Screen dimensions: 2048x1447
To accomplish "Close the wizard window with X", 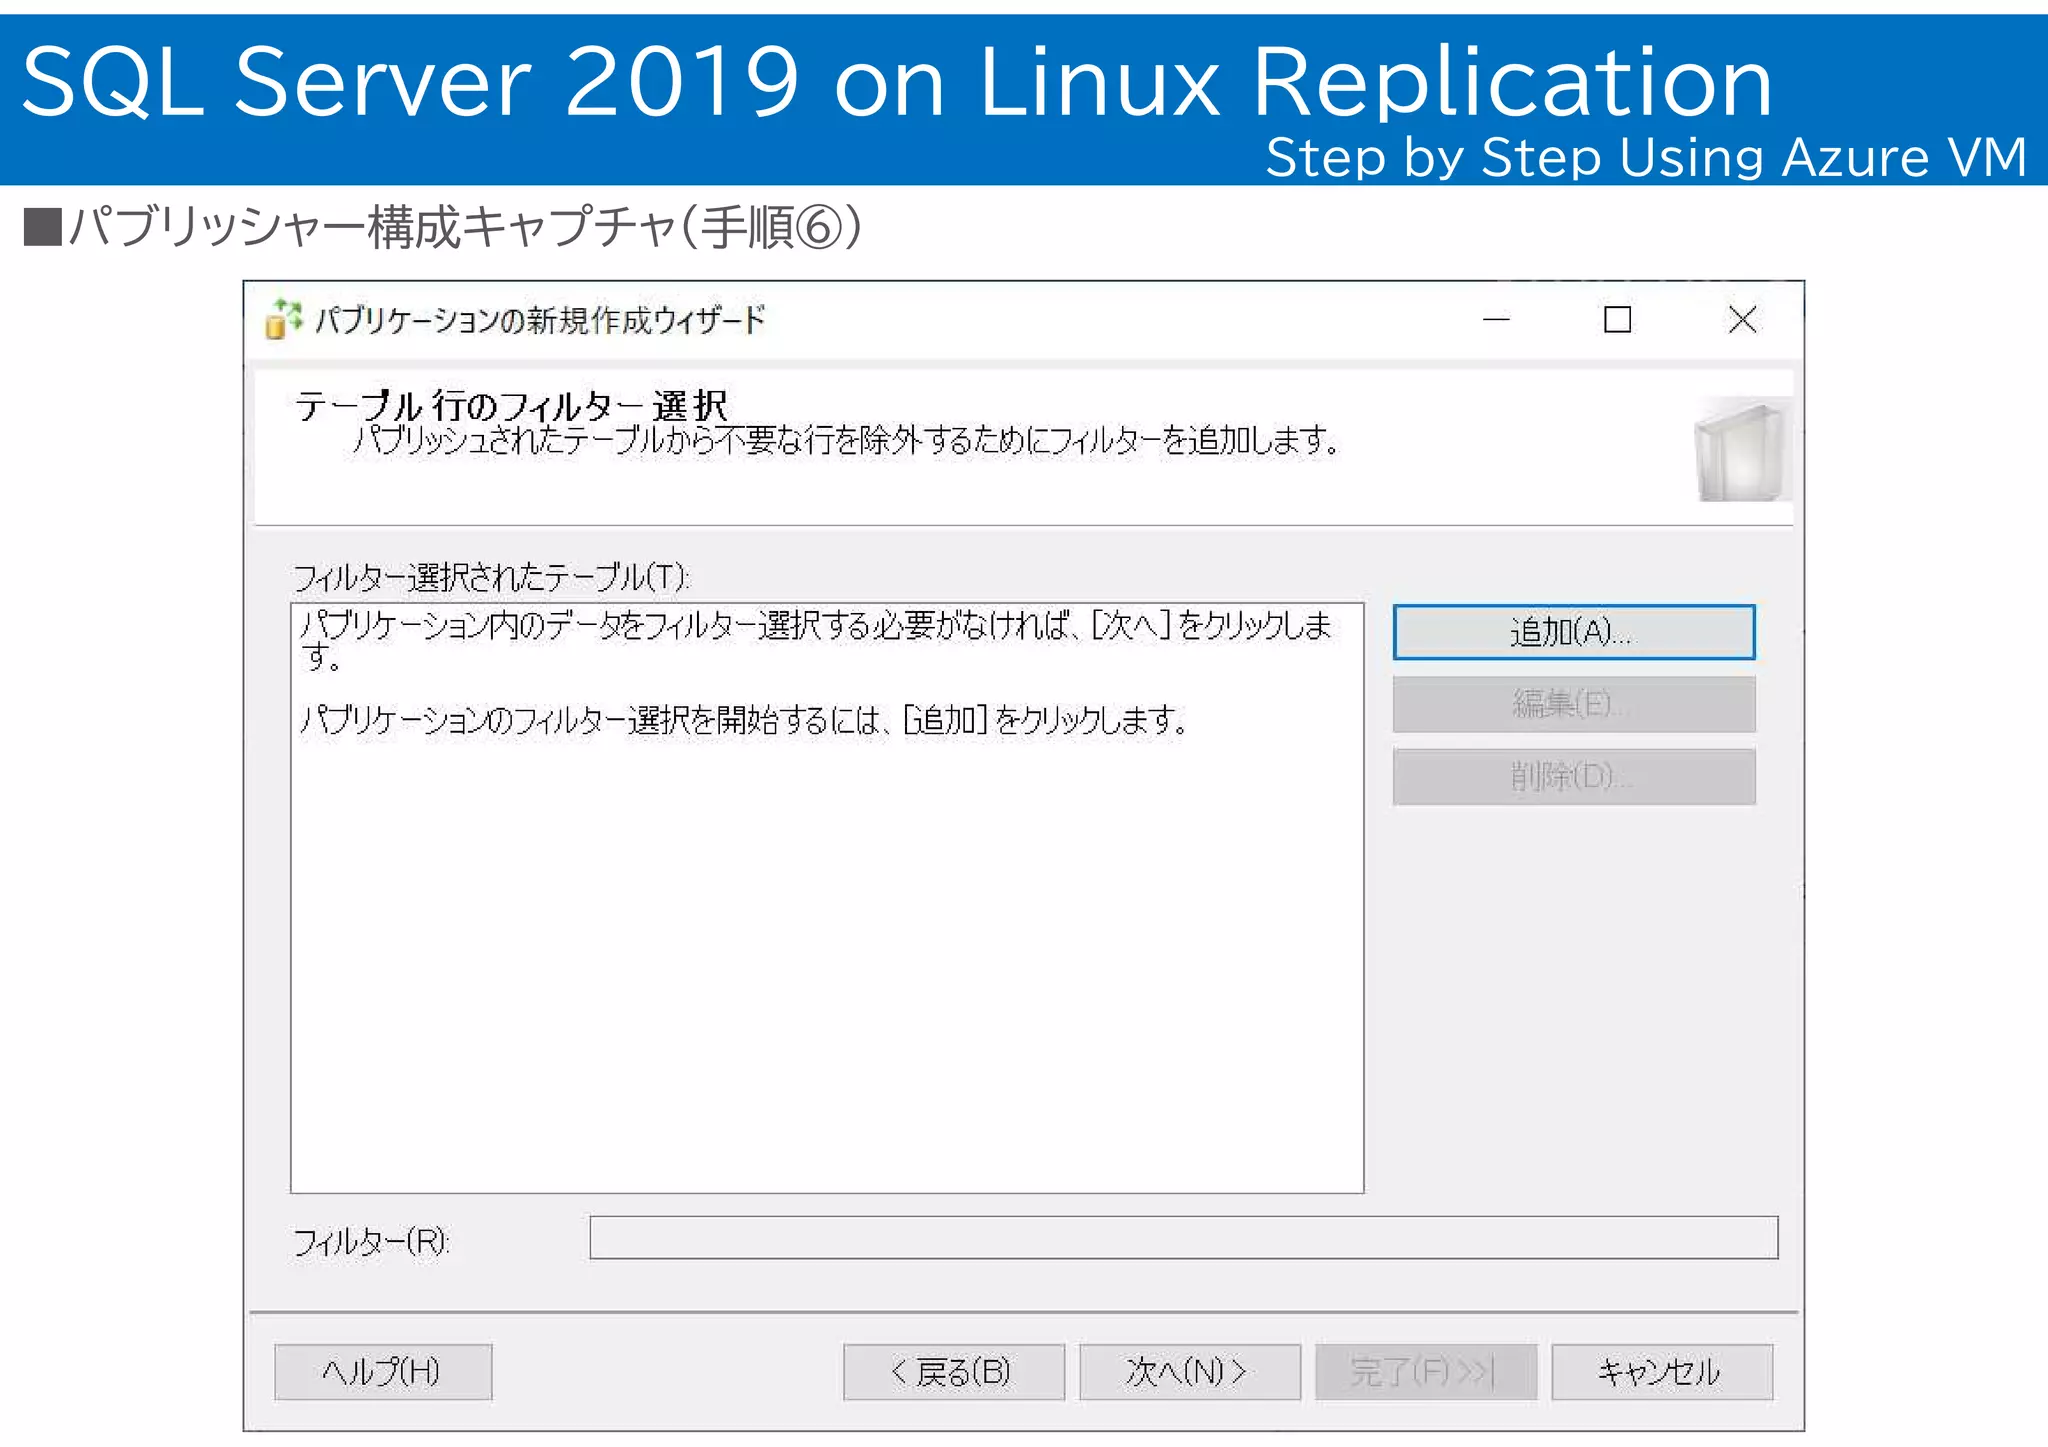I will point(1742,320).
